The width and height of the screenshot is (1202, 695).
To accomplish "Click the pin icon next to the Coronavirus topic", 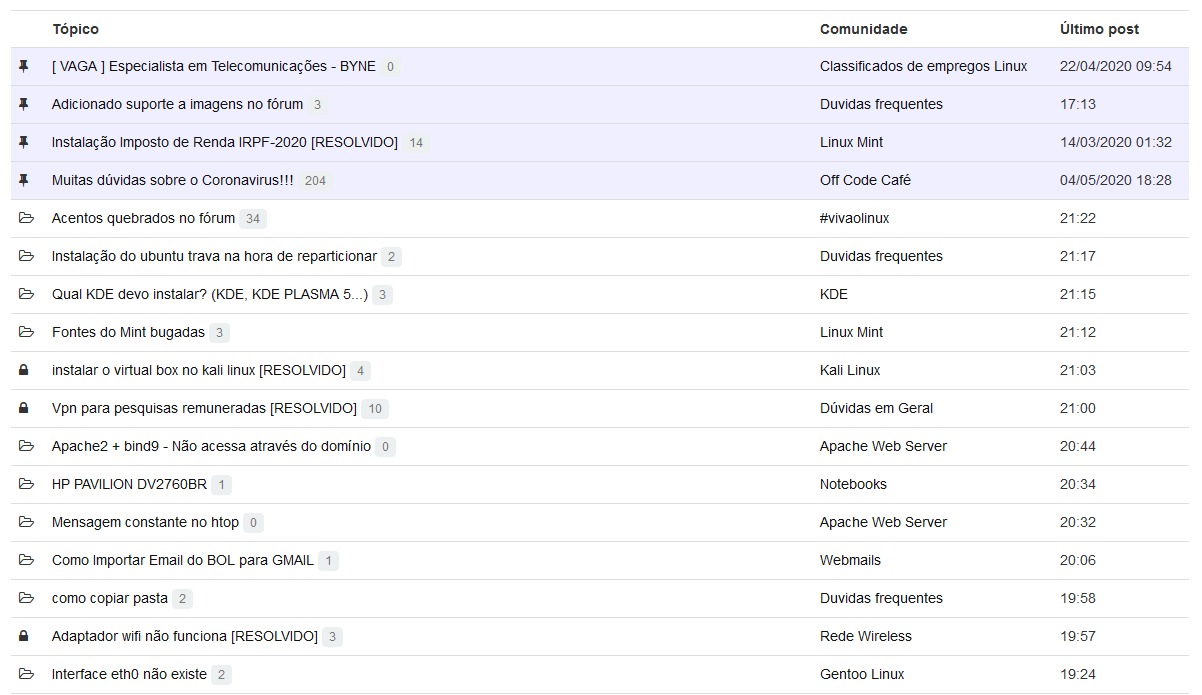I will pos(24,181).
